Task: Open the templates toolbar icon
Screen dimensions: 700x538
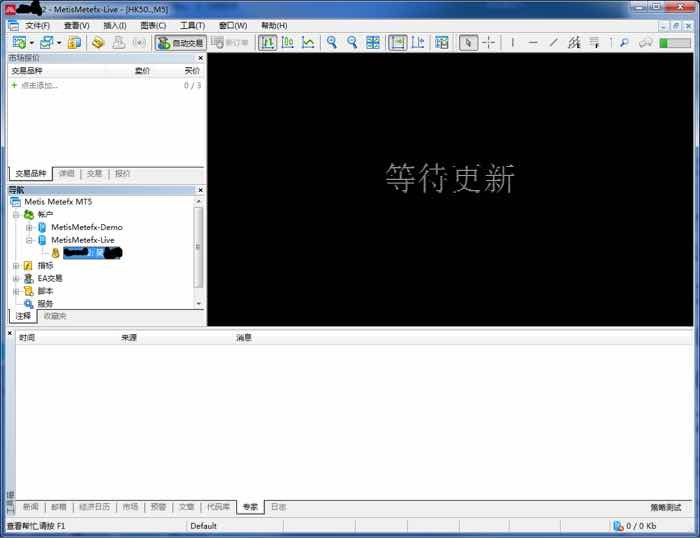Action: 442,42
